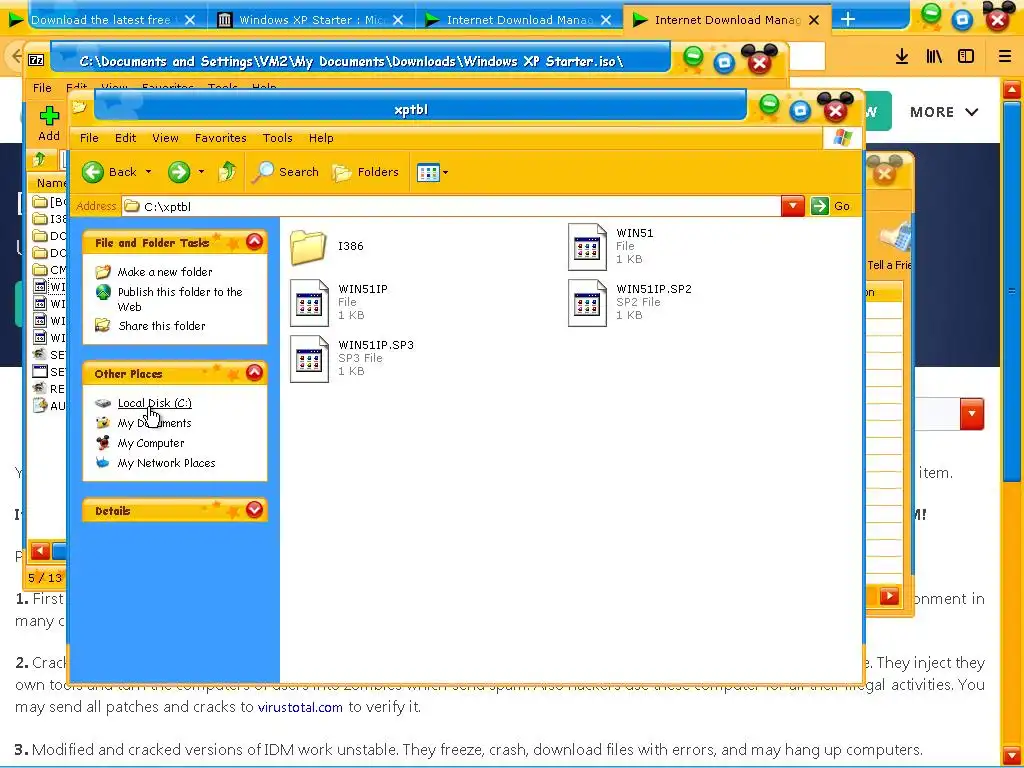Click the Add plus icon in 7-Zip
This screenshot has height=768, width=1024.
point(49,117)
